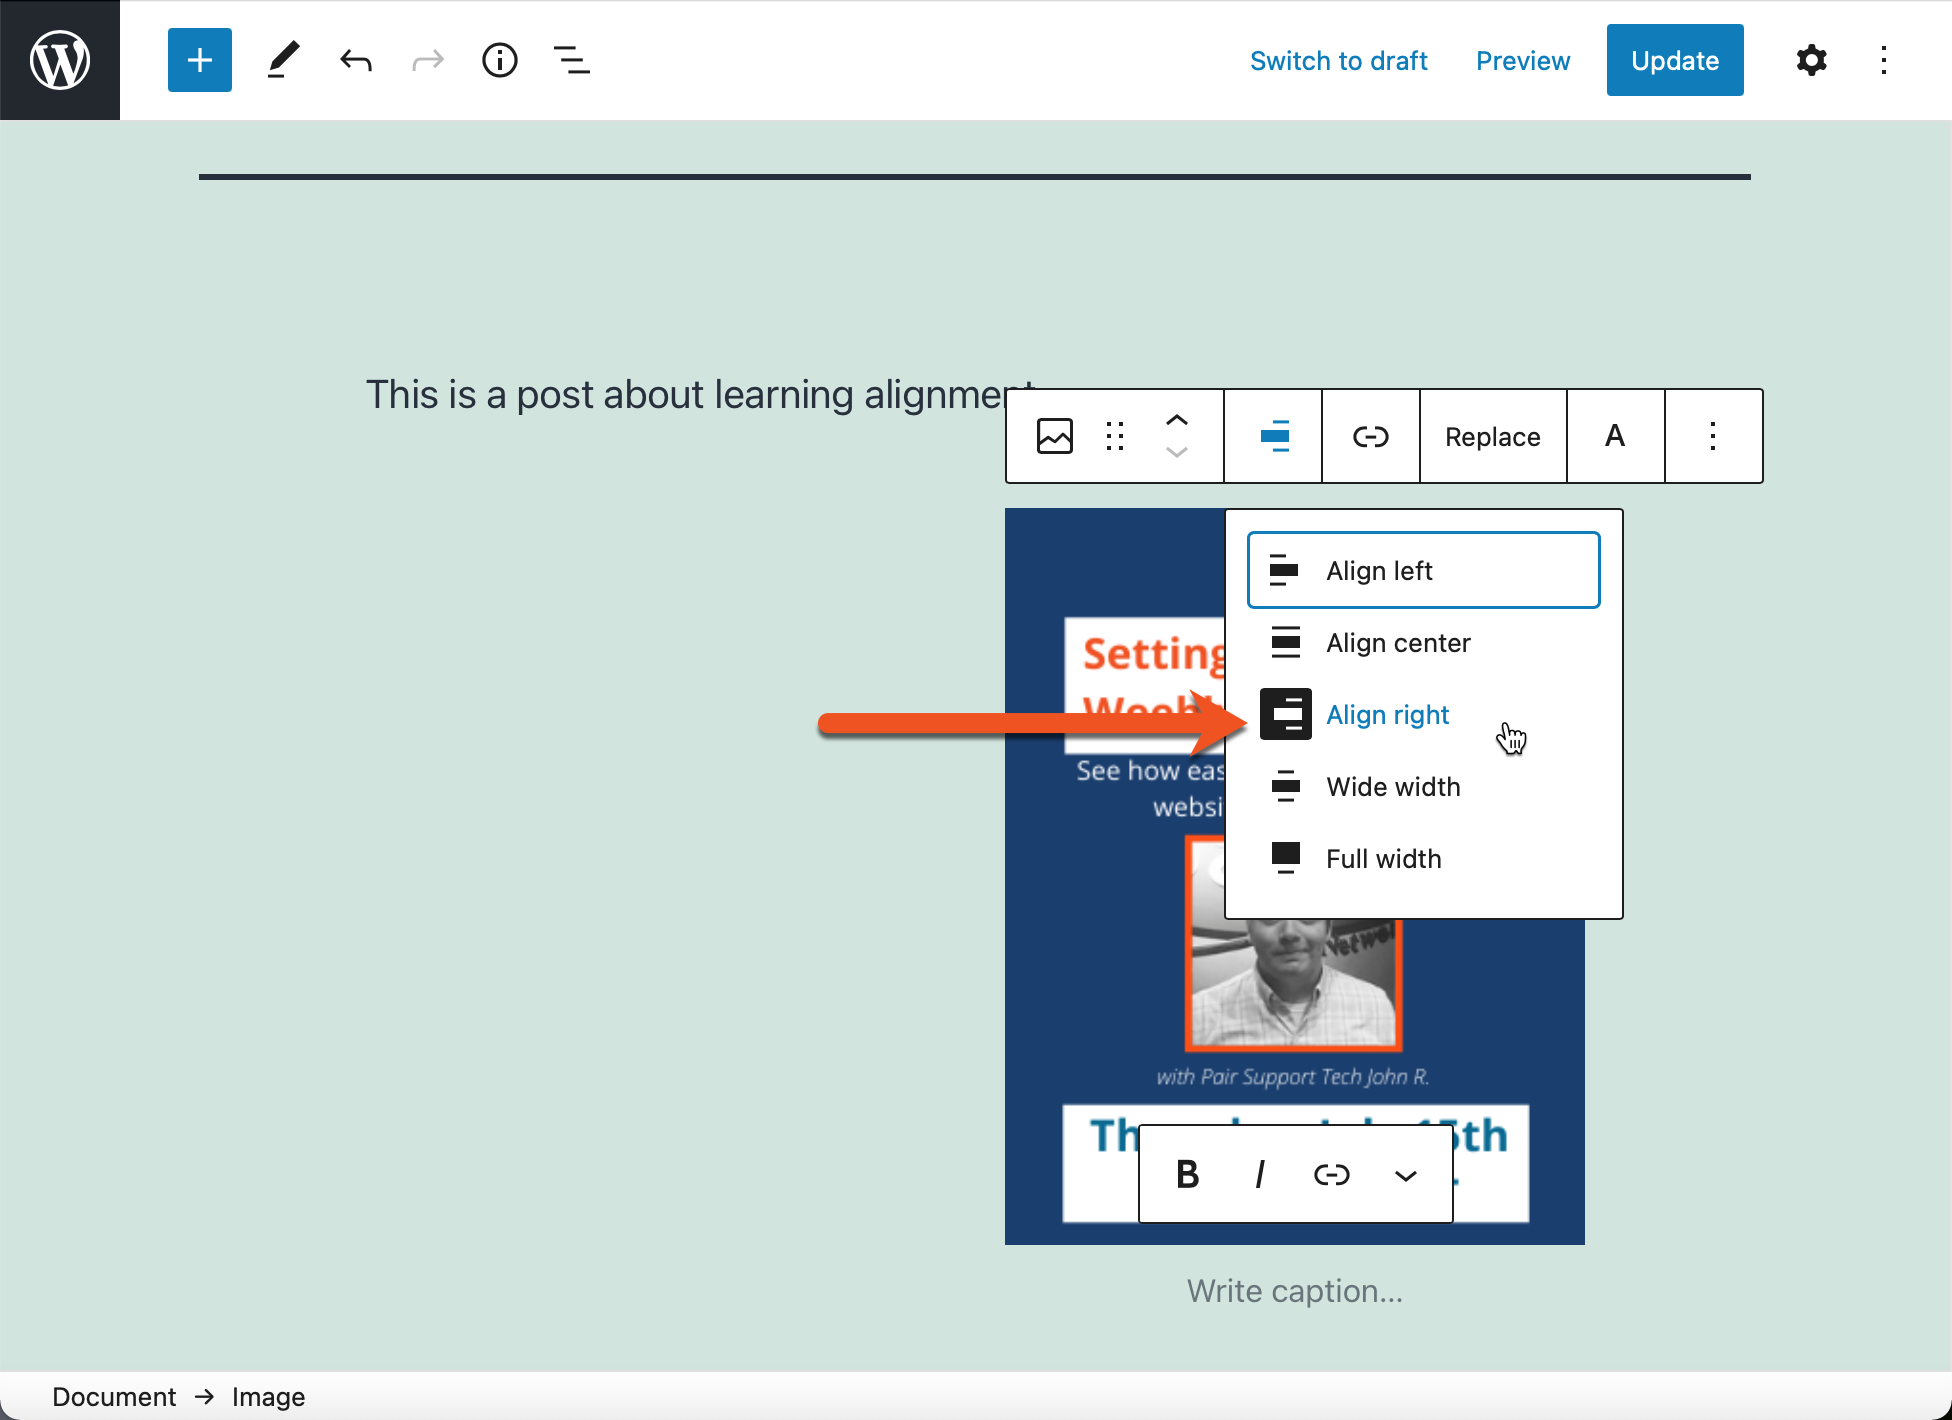This screenshot has height=1420, width=1952.
Task: Open the List View outline icon
Action: [571, 60]
